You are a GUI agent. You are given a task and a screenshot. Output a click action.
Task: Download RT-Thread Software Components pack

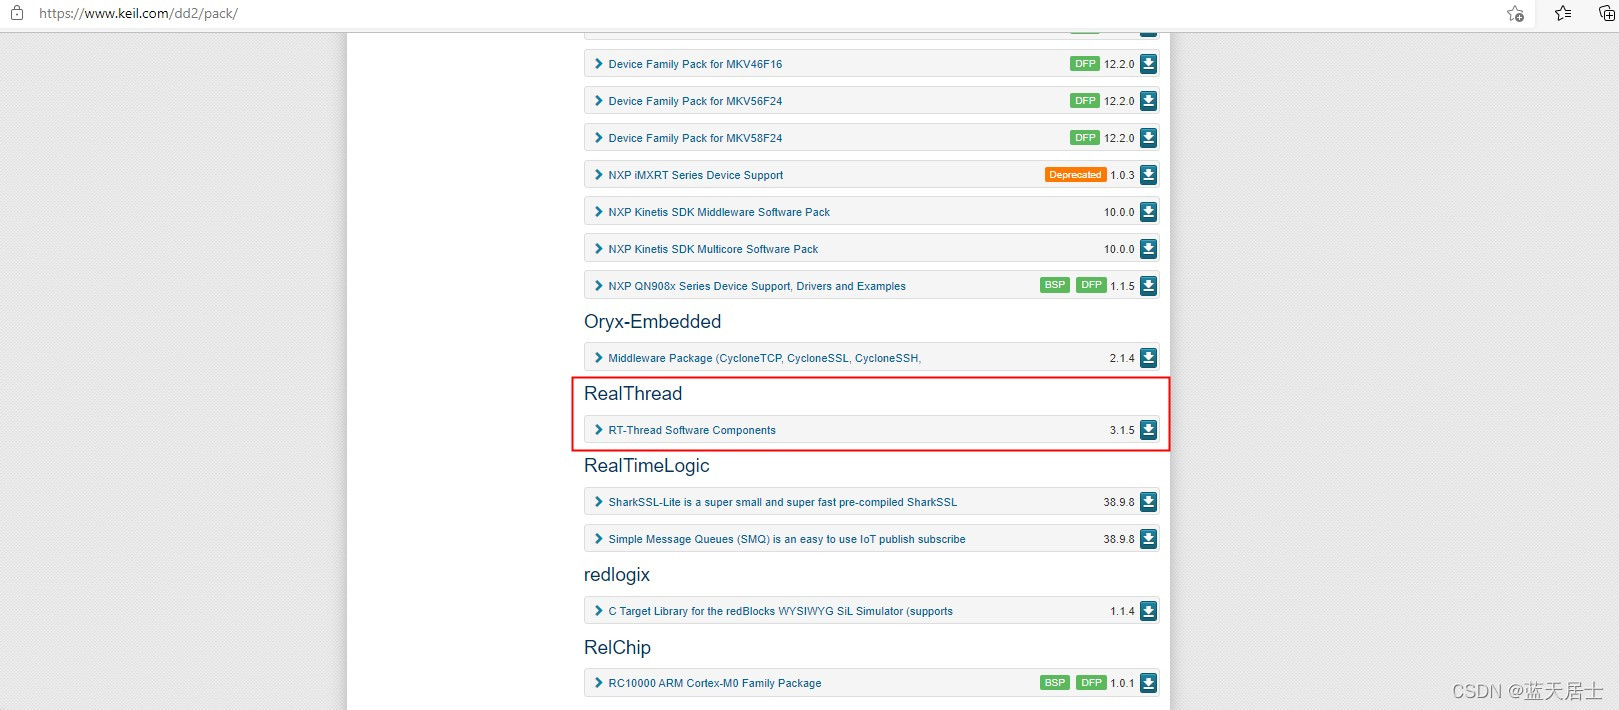pyautogui.click(x=1148, y=430)
